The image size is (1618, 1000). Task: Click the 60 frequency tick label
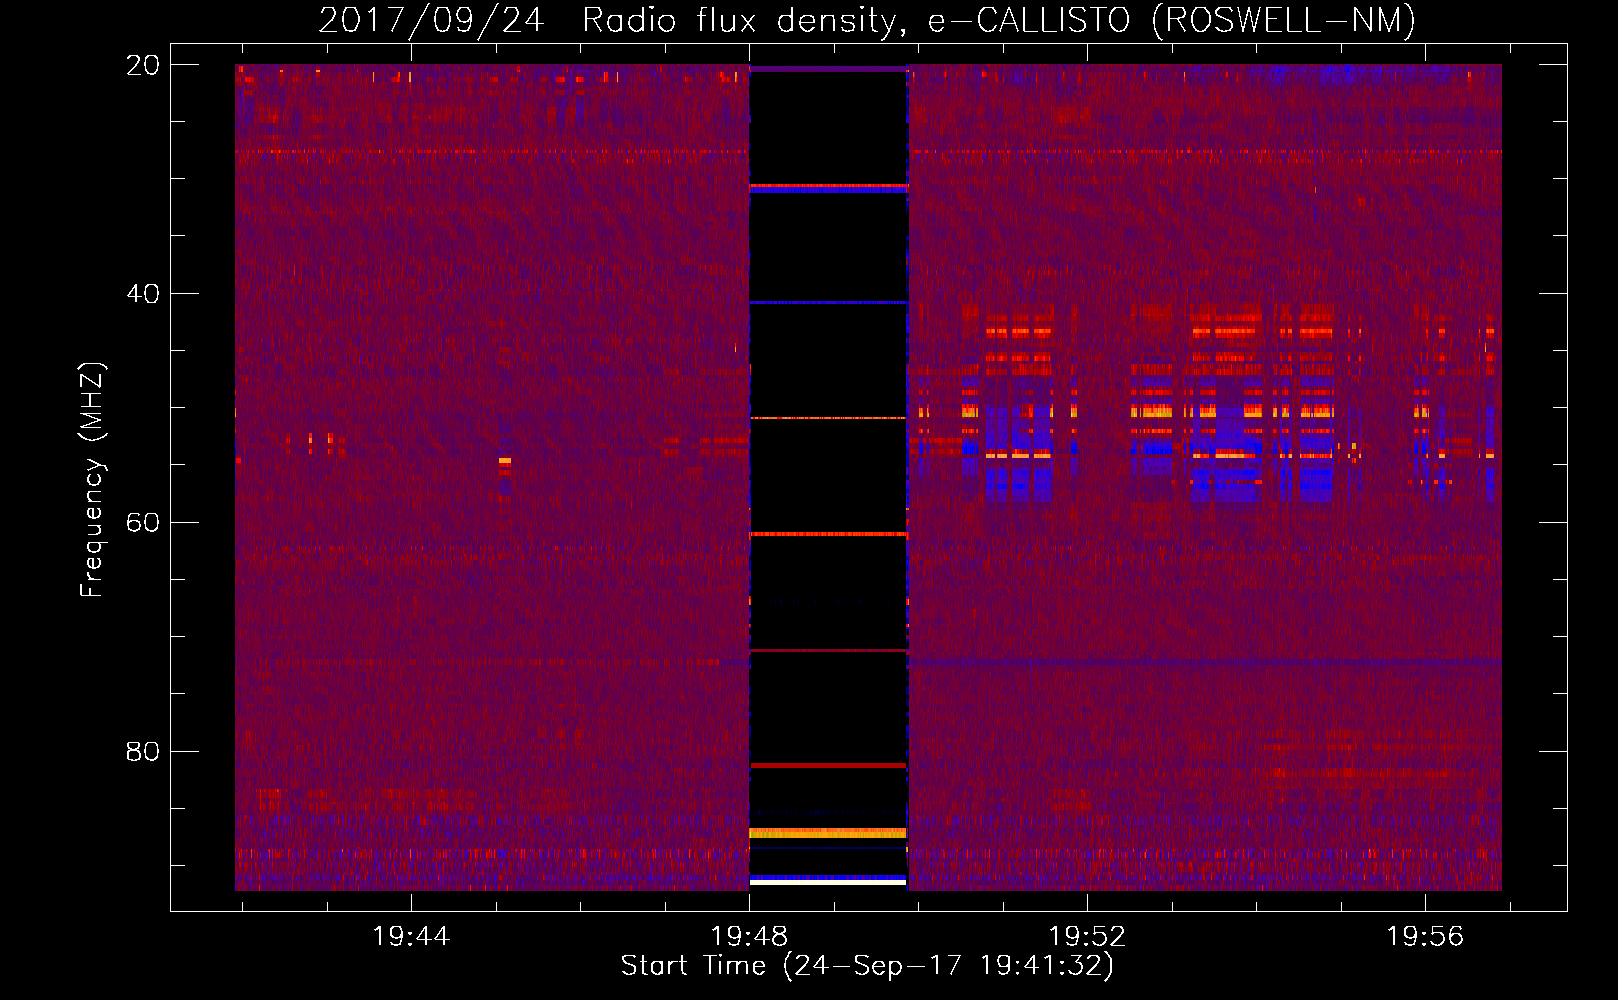(143, 523)
